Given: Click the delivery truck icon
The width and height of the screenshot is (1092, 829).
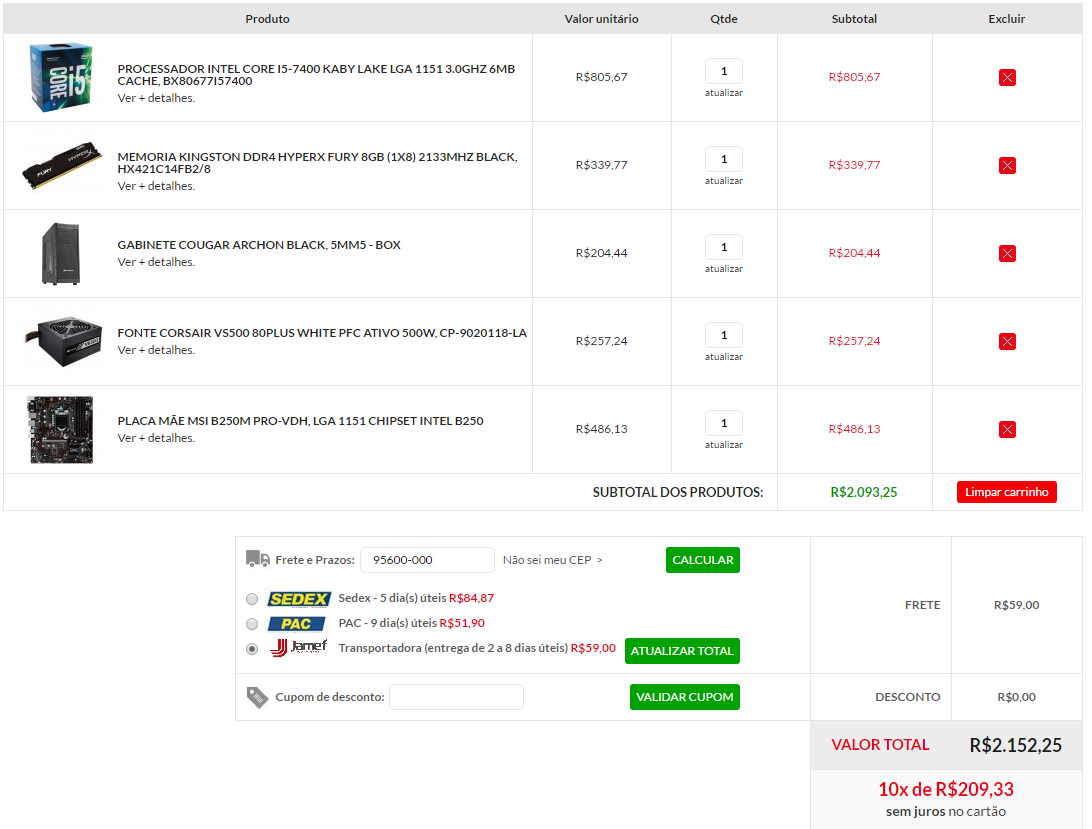Looking at the screenshot, I should tap(258, 559).
